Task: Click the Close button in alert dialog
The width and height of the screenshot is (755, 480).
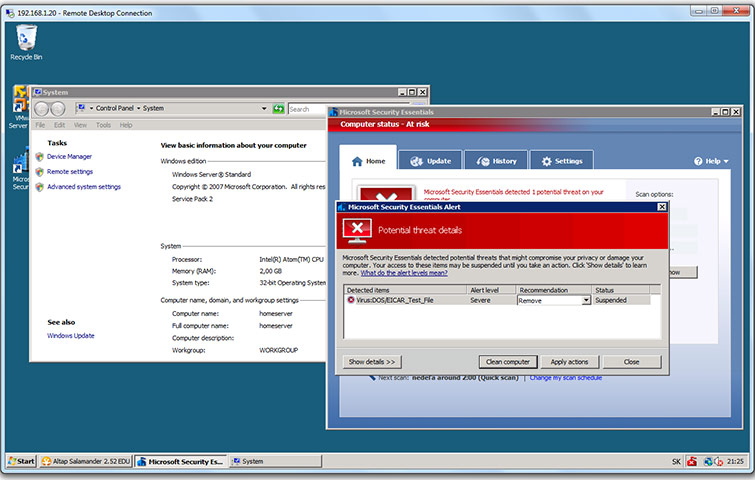Action: pos(632,362)
